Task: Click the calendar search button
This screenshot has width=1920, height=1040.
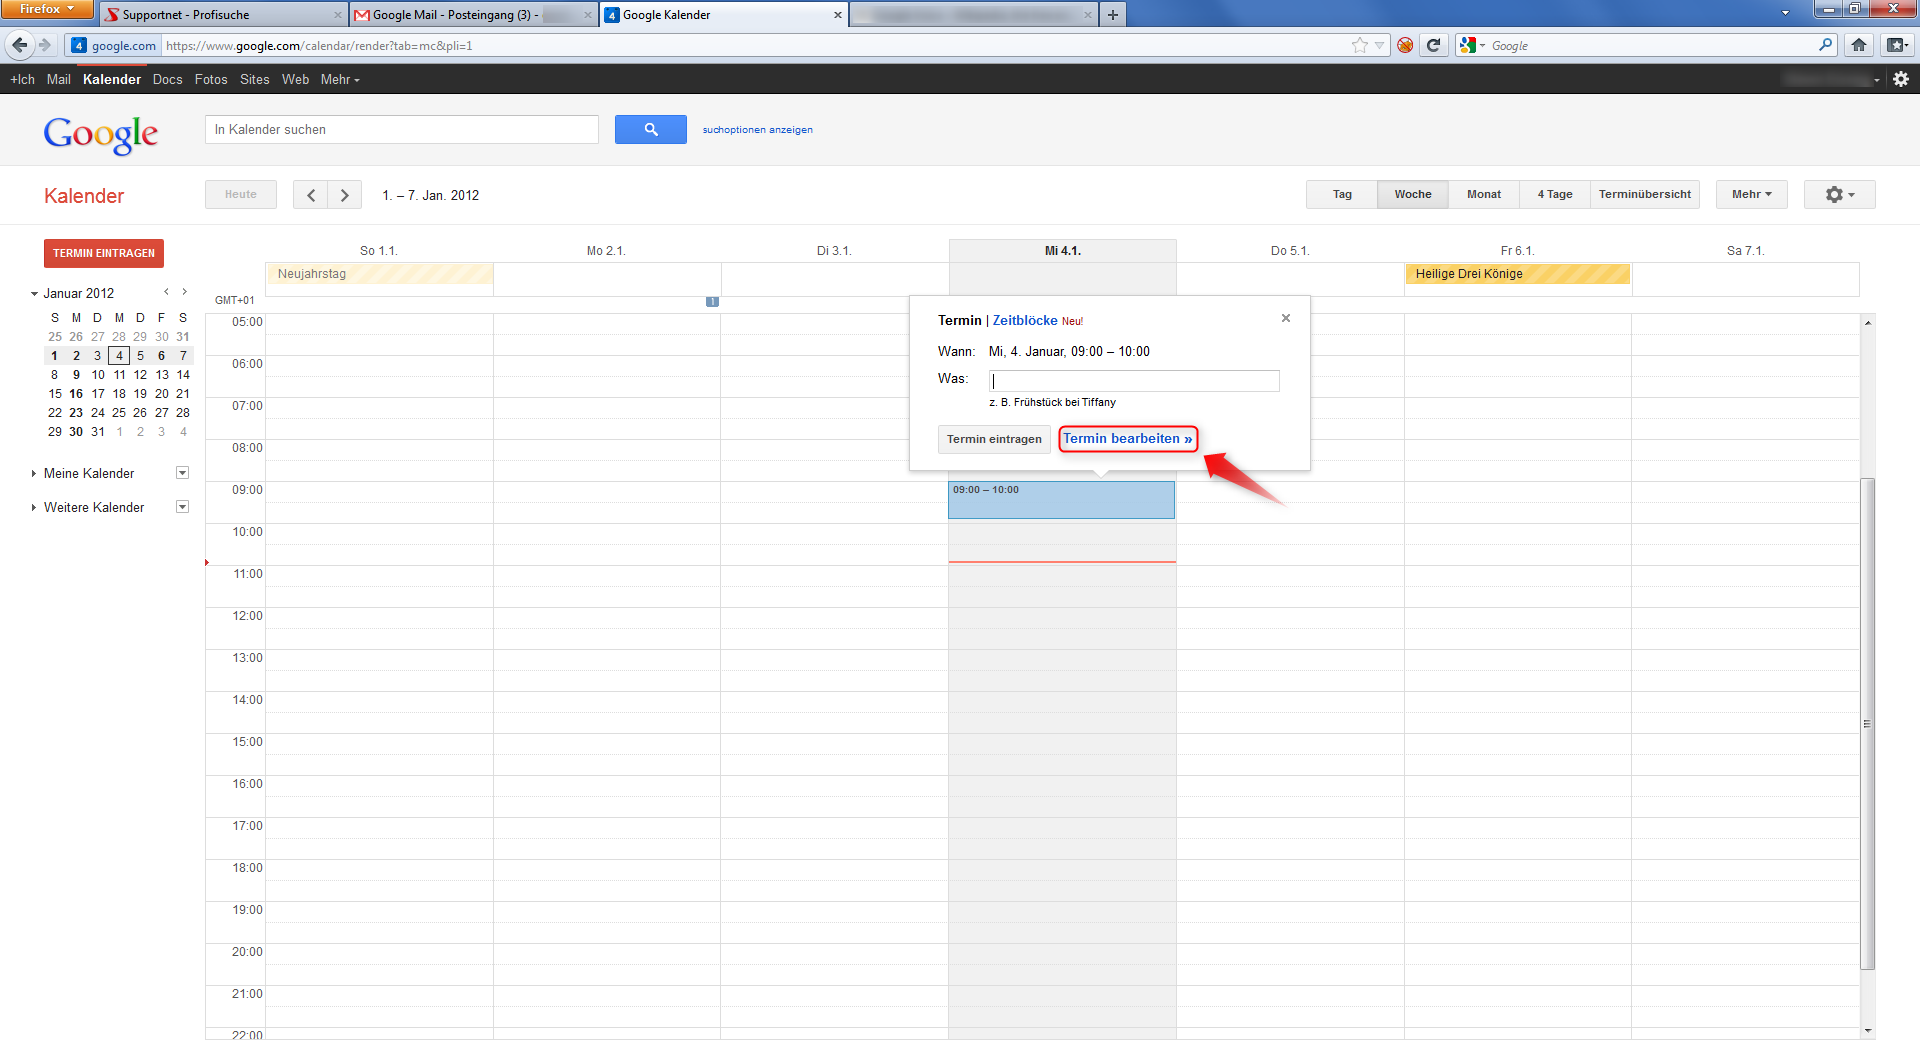Action: pos(650,129)
